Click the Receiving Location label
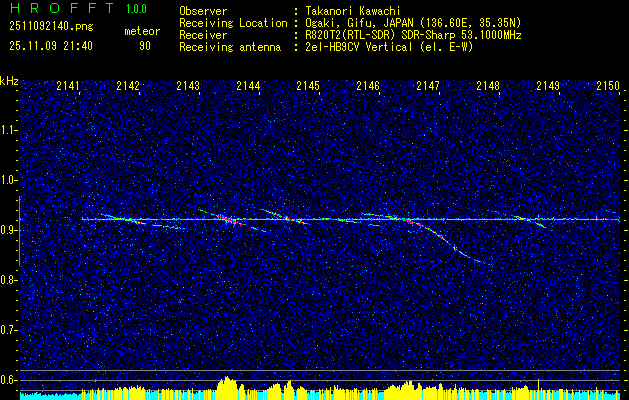The width and height of the screenshot is (629, 400). tap(233, 23)
